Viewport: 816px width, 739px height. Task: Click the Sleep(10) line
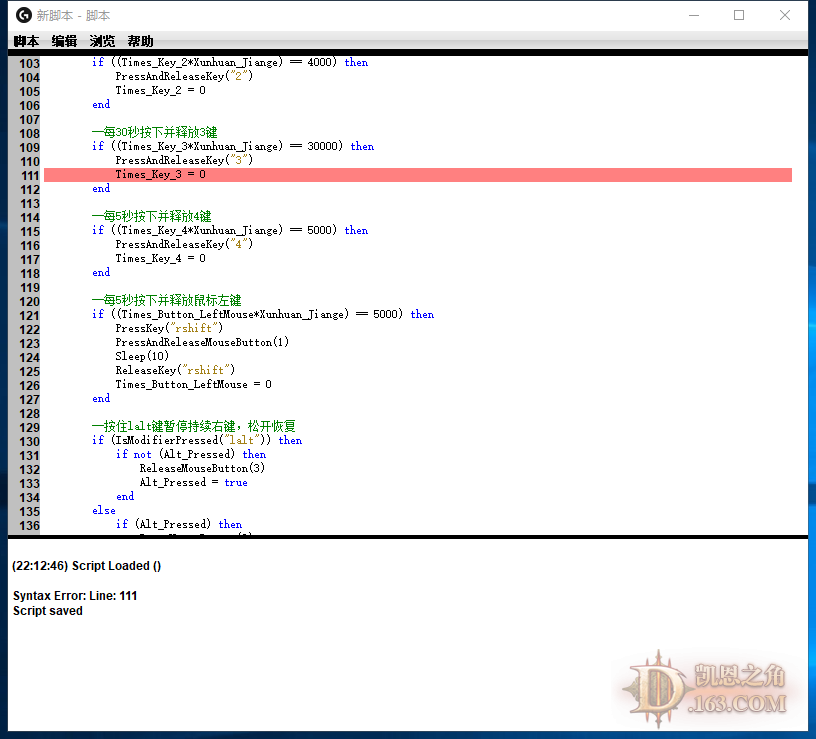tap(142, 356)
